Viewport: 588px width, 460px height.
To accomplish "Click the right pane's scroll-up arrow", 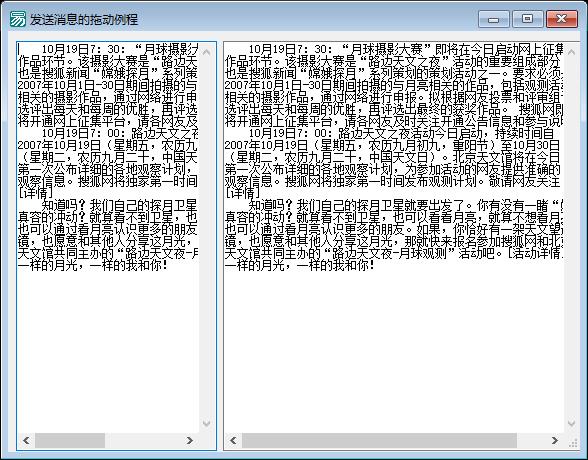I will [572, 52].
